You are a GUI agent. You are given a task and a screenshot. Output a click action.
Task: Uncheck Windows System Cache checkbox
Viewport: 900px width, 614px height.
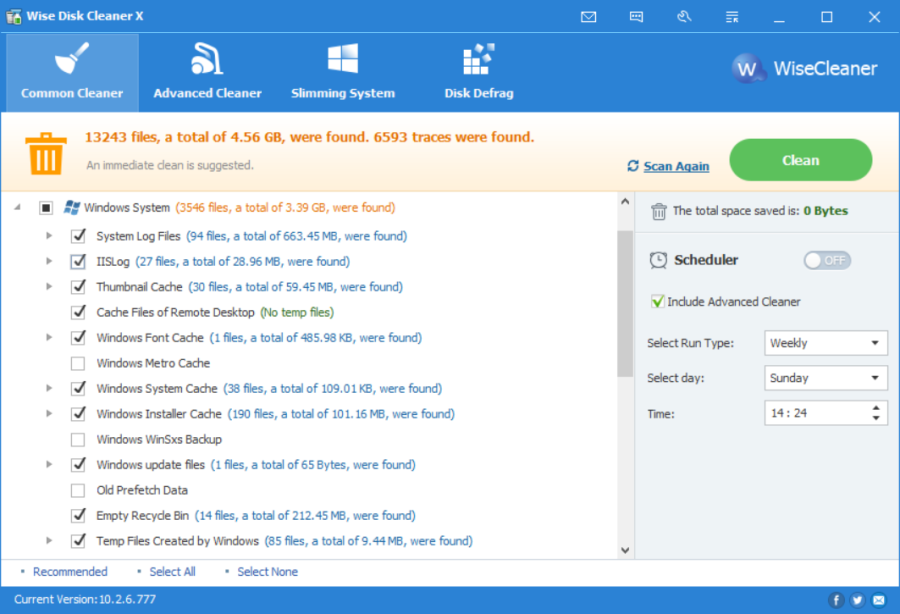78,388
